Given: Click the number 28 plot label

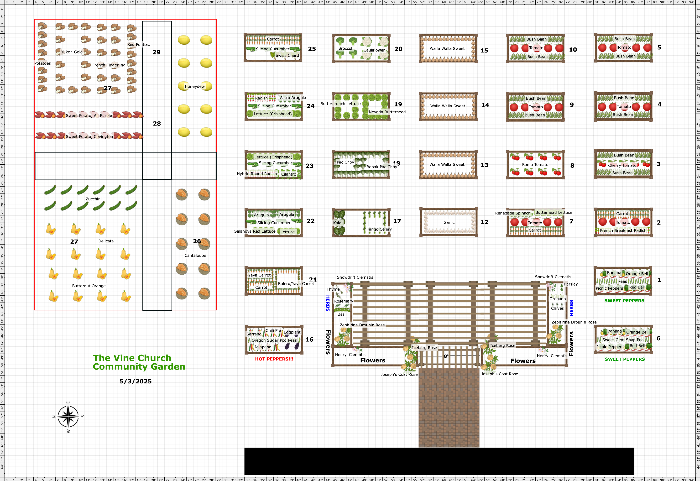Looking at the screenshot, I should 157,123.
